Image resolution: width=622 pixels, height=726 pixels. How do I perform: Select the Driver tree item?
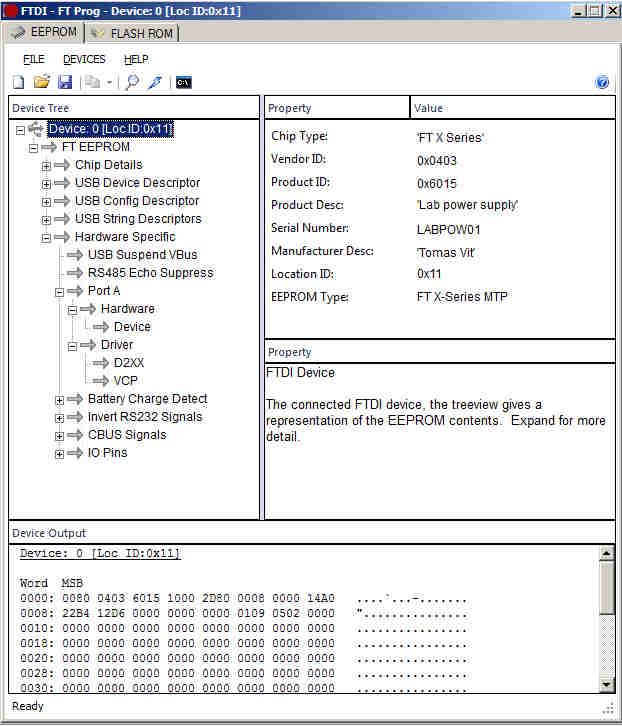pos(117,345)
